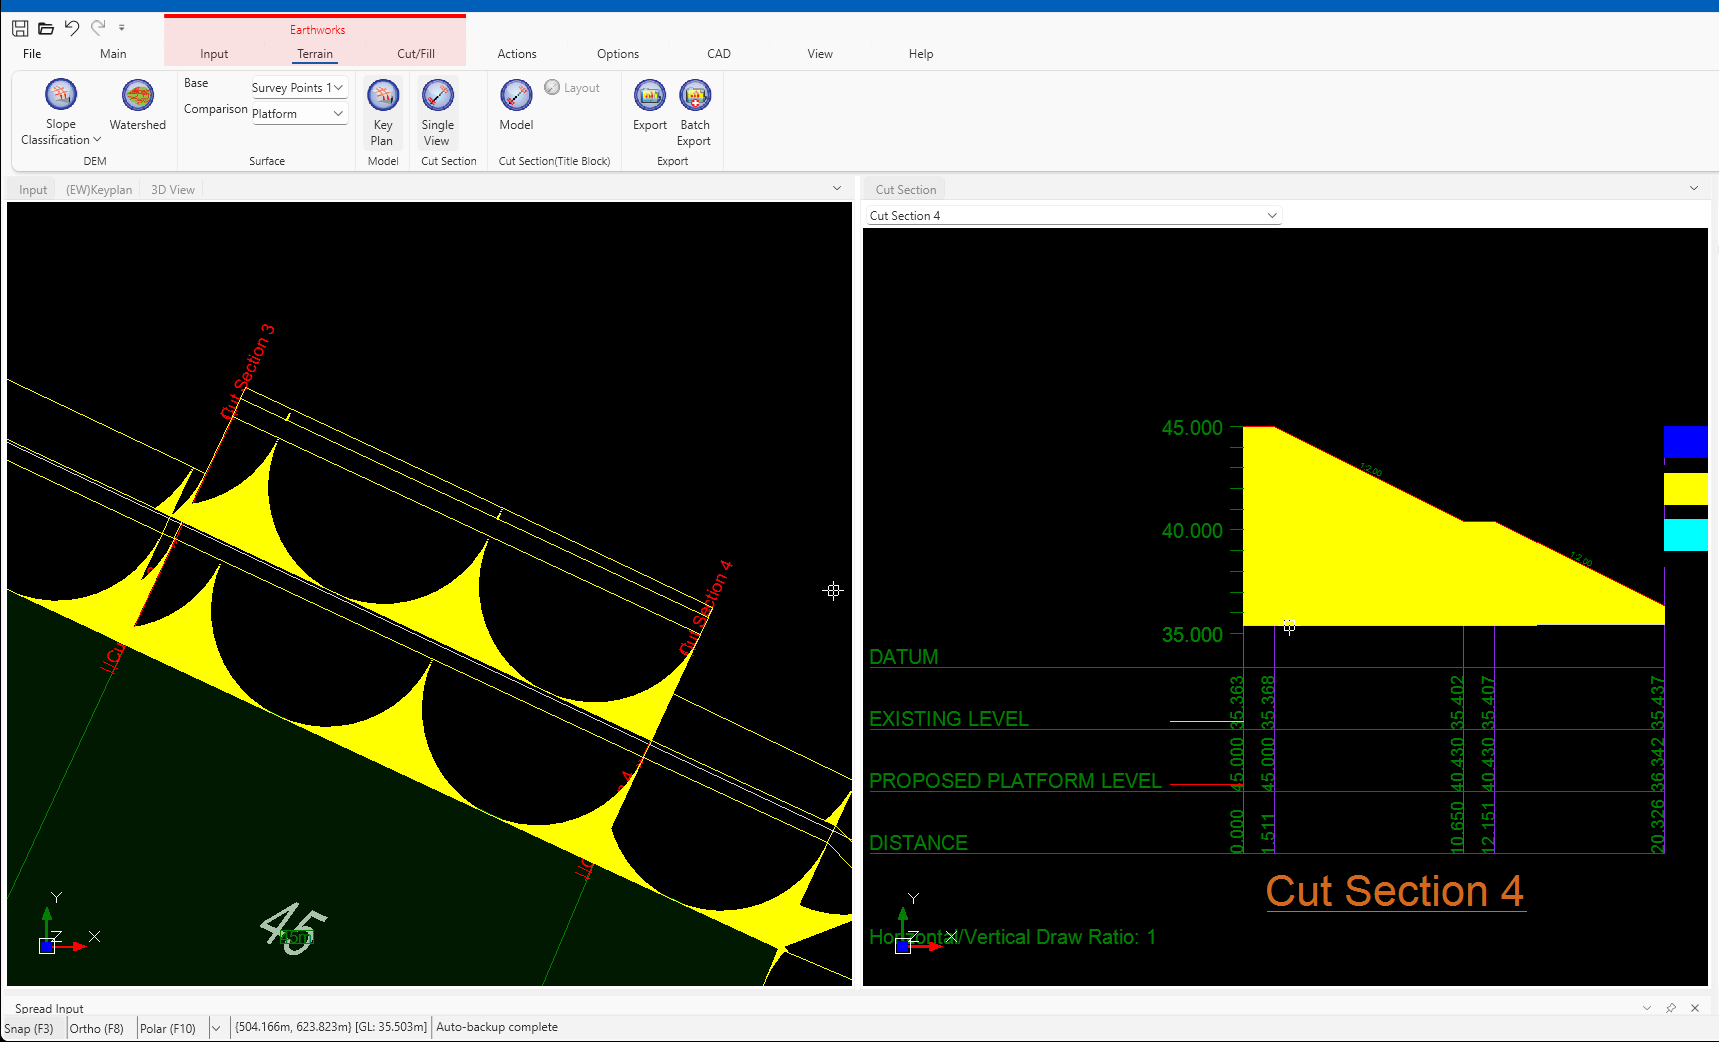This screenshot has height=1042, width=1719.
Task: Switch to the 3D View panel tab
Action: point(173,190)
